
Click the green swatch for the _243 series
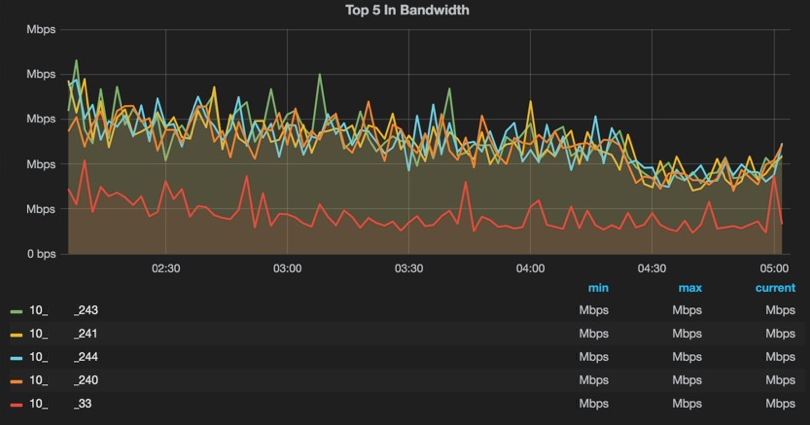(x=17, y=311)
